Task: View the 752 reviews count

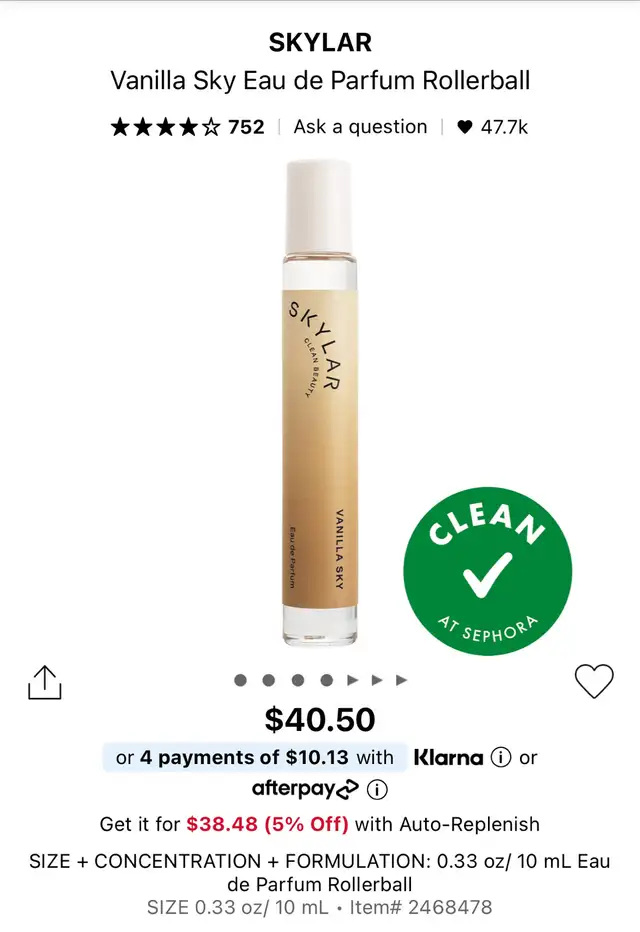Action: click(x=246, y=127)
